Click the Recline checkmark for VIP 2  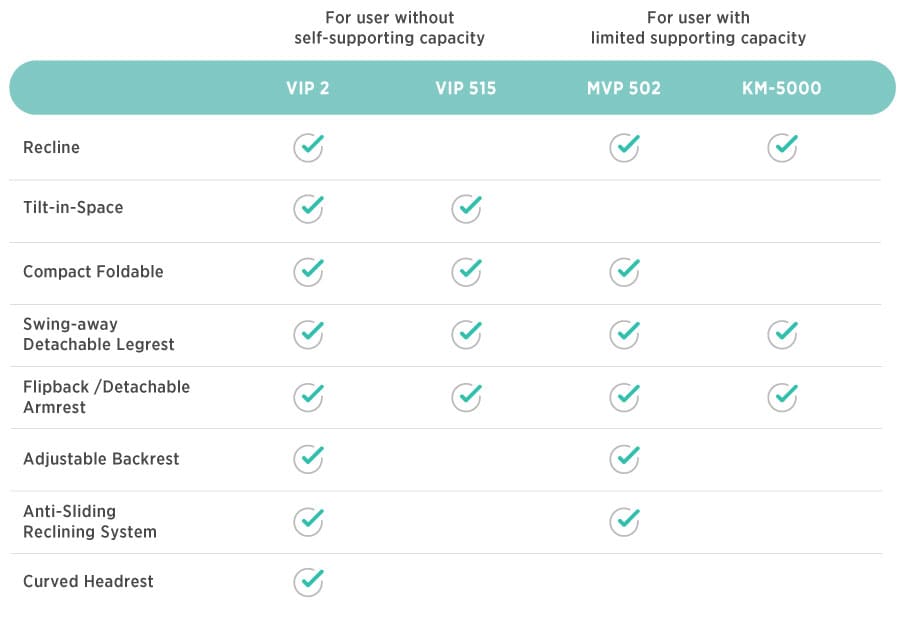tap(309, 148)
